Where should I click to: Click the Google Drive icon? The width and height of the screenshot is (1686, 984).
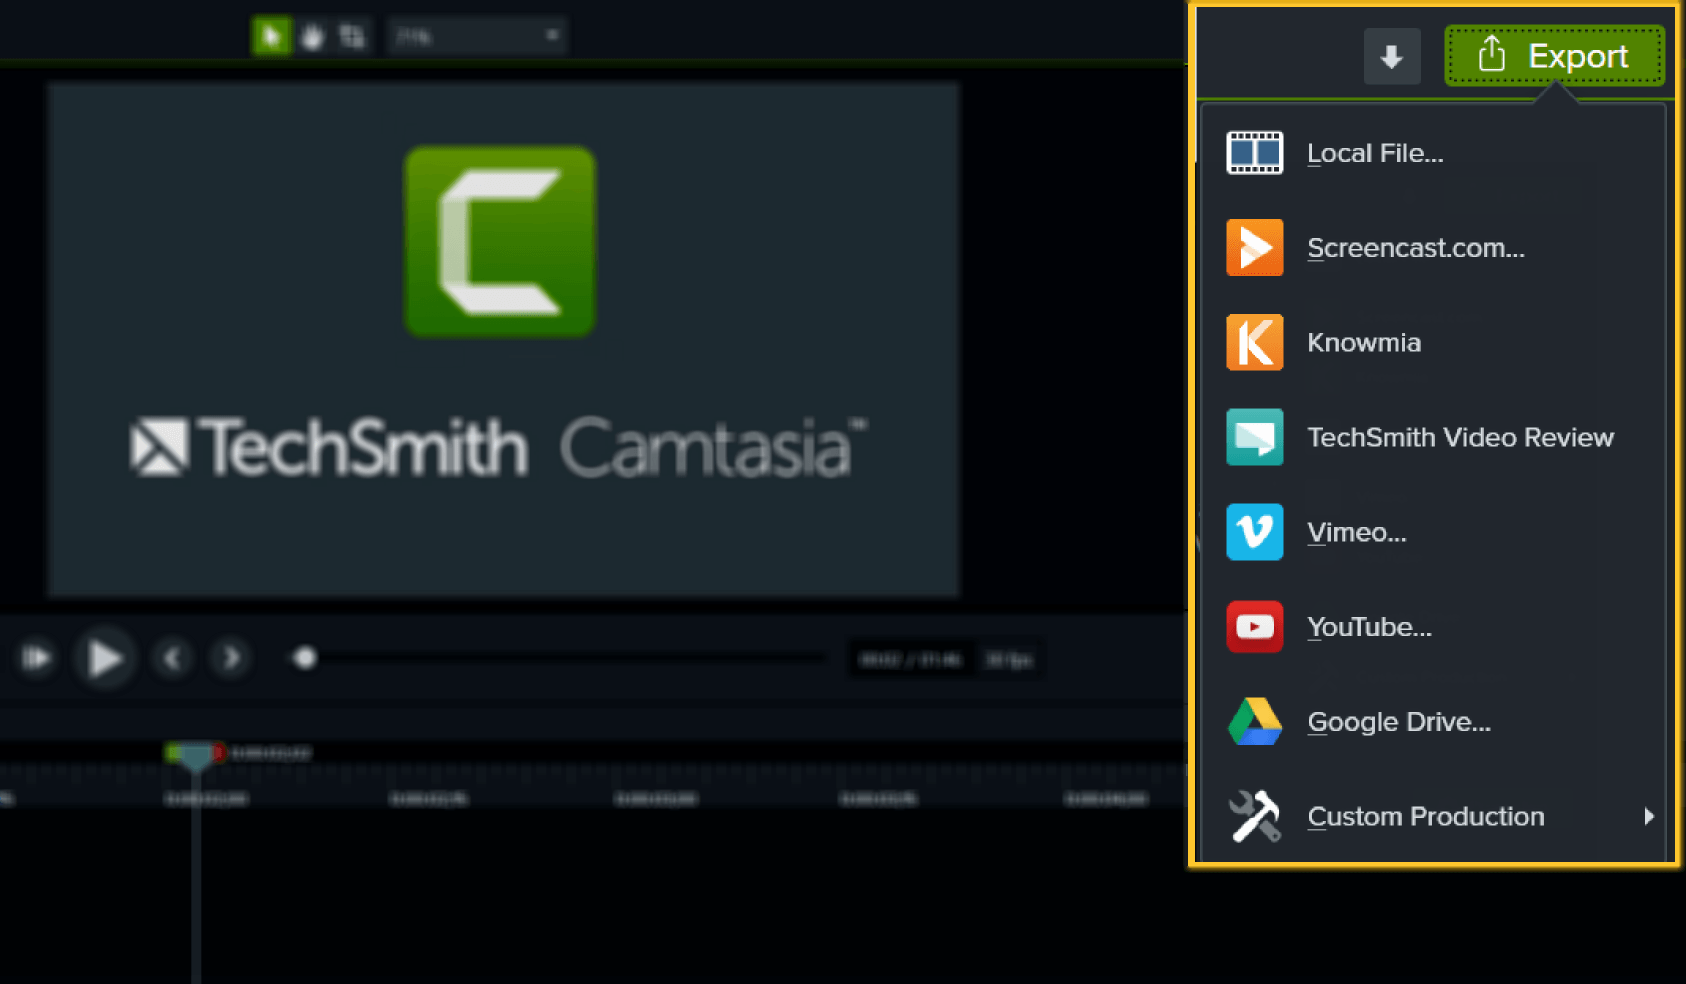(x=1254, y=722)
